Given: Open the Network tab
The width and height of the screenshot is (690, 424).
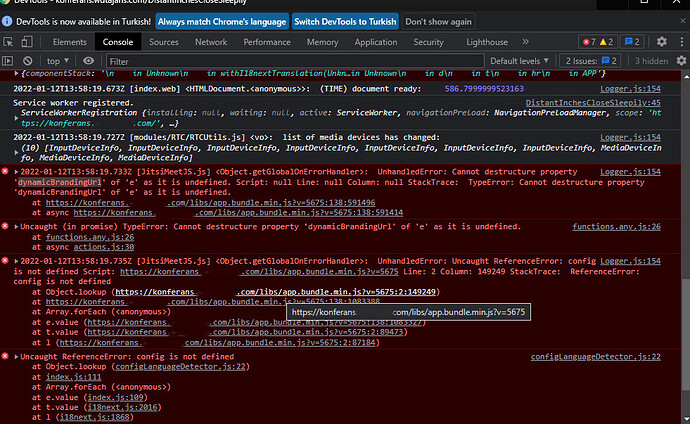Looking at the screenshot, I should tap(211, 42).
